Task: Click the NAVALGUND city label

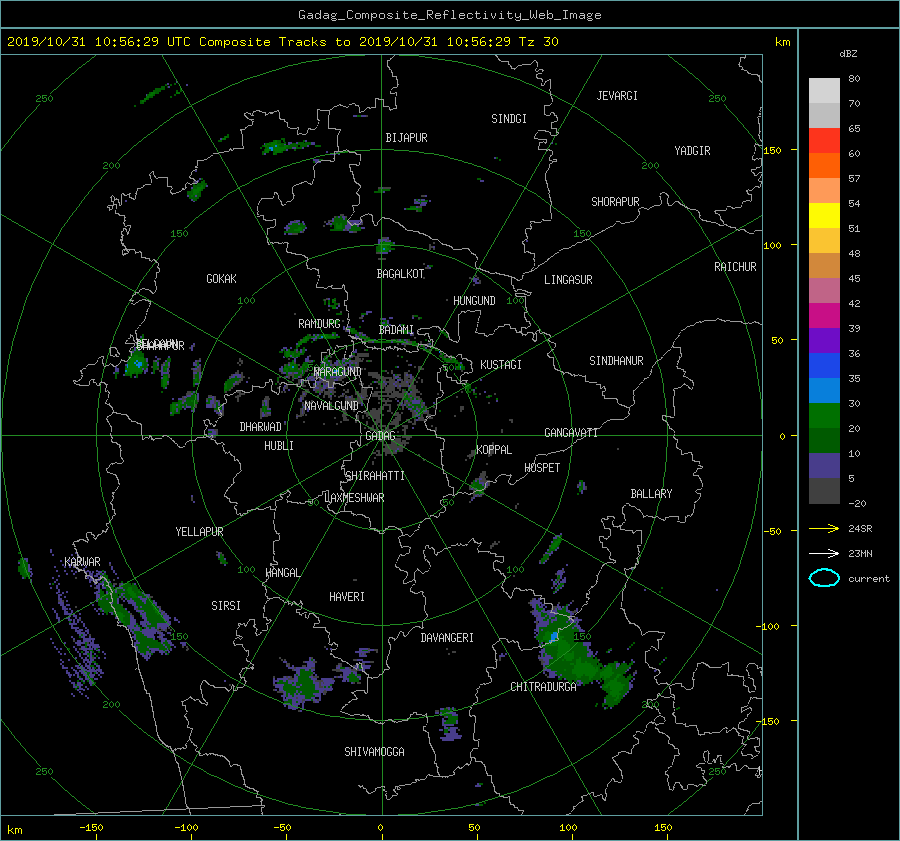Action: point(331,406)
